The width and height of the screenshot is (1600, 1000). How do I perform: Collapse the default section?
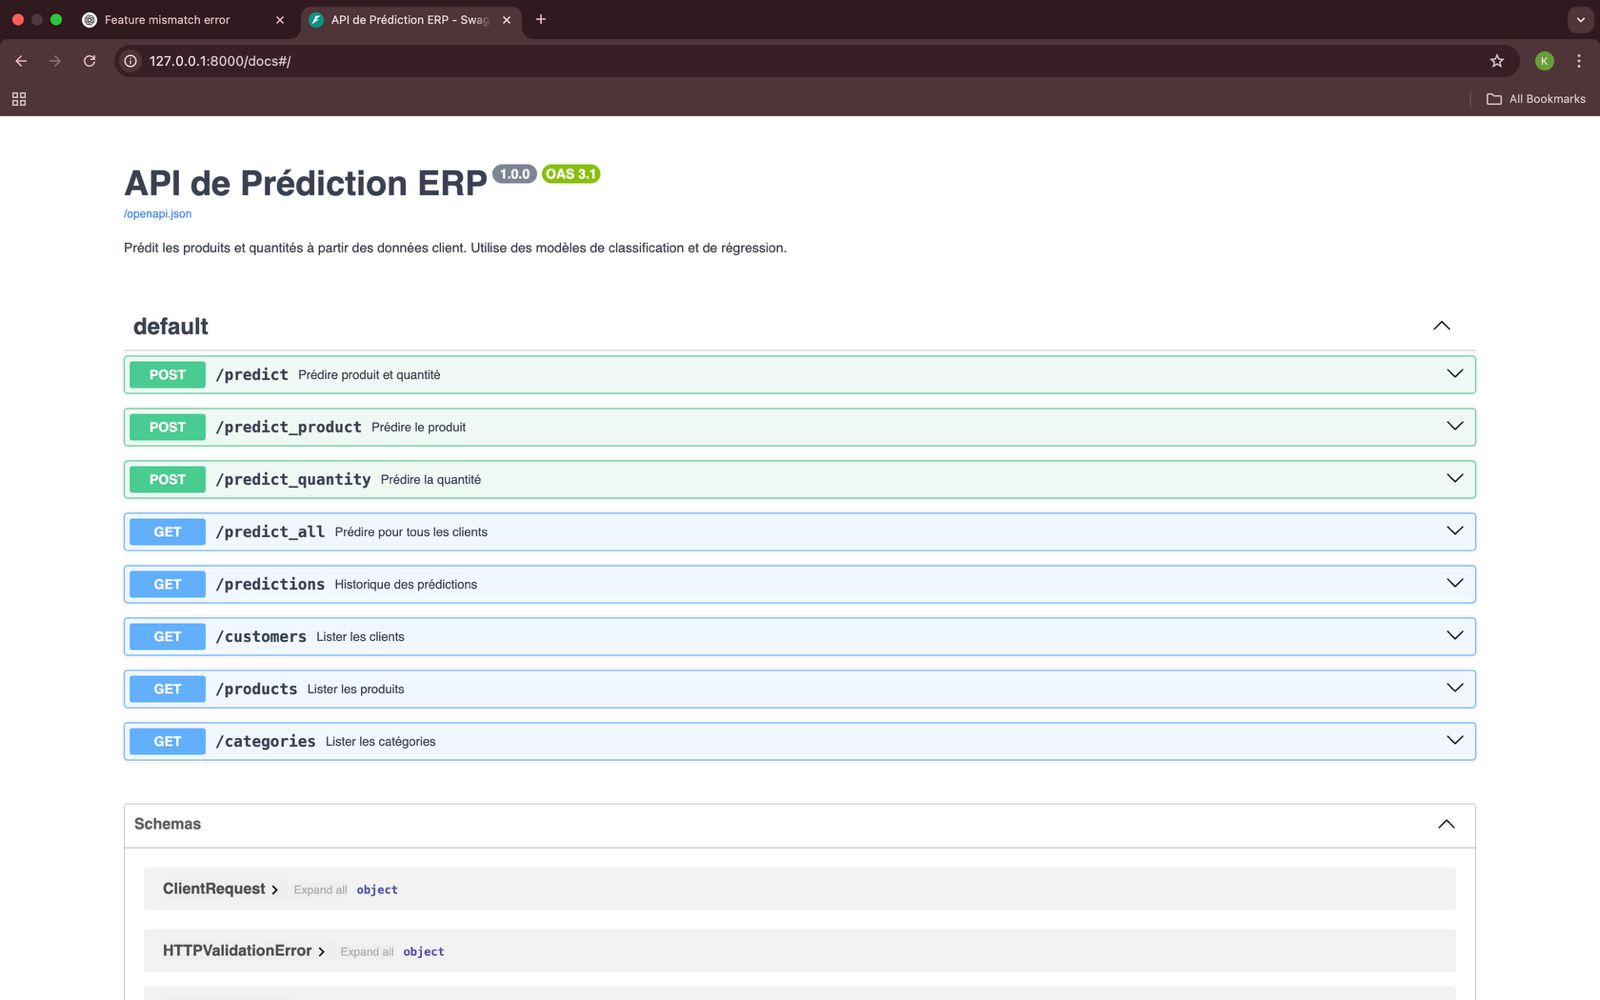pos(1441,325)
